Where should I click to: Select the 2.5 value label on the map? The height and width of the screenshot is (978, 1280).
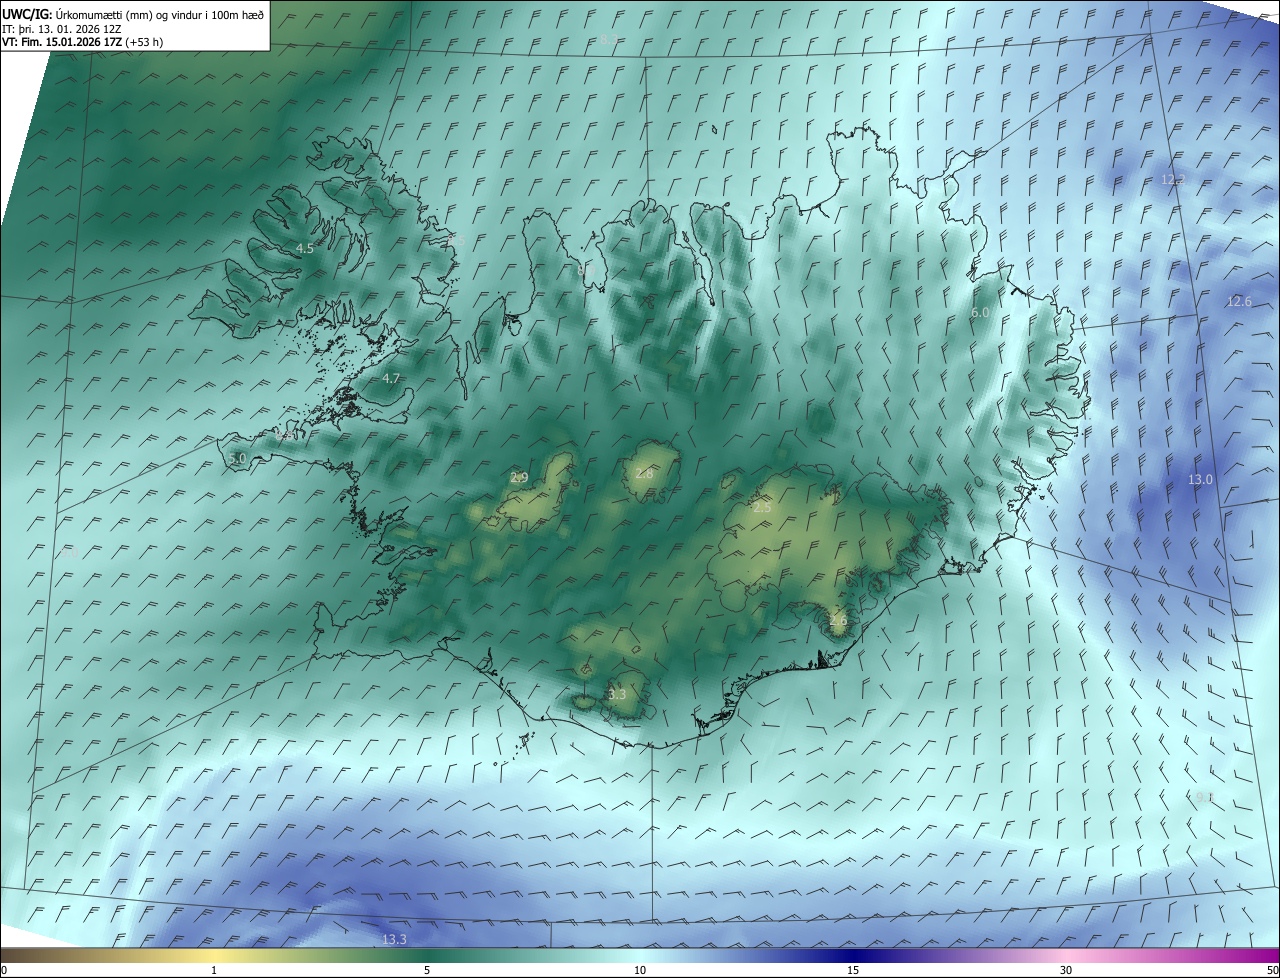click(x=762, y=508)
